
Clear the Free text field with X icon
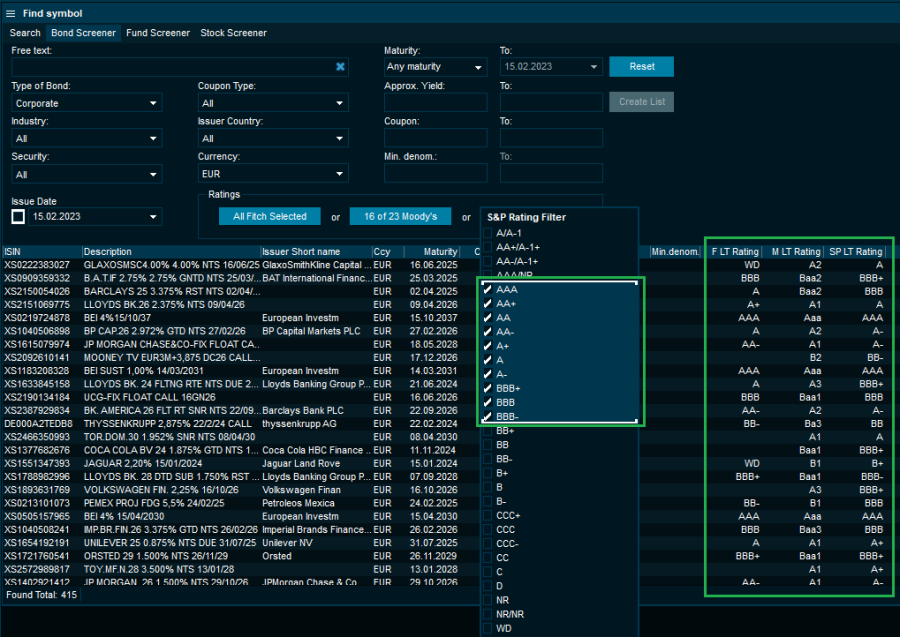click(340, 67)
